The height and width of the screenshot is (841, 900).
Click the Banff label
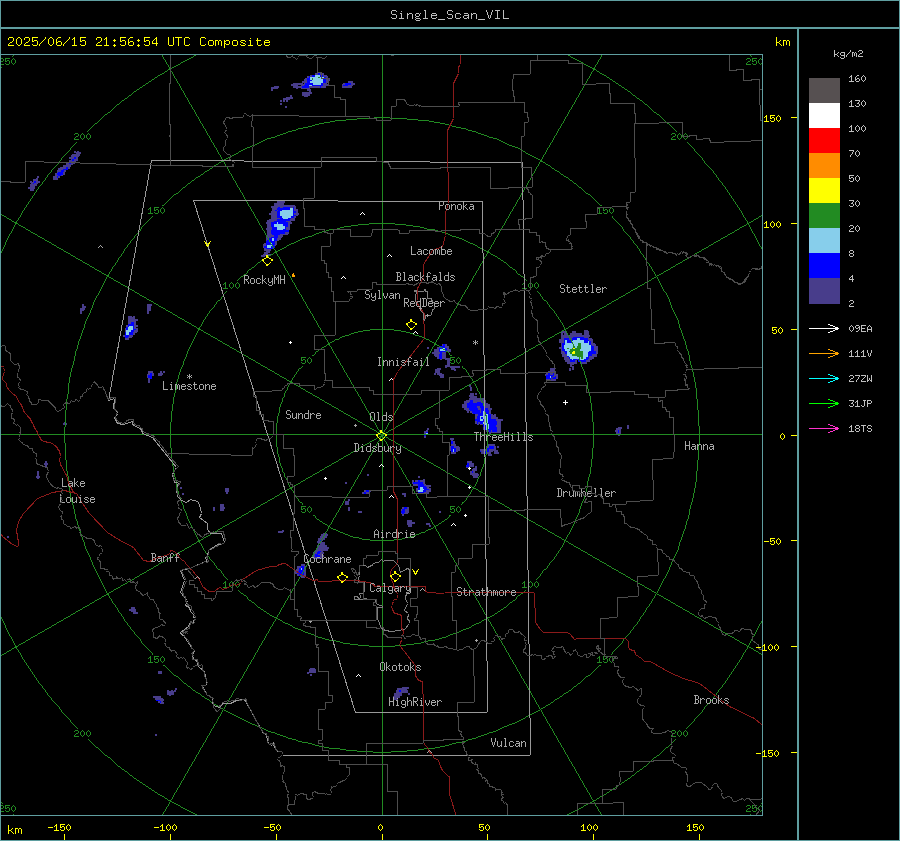[x=165, y=557]
